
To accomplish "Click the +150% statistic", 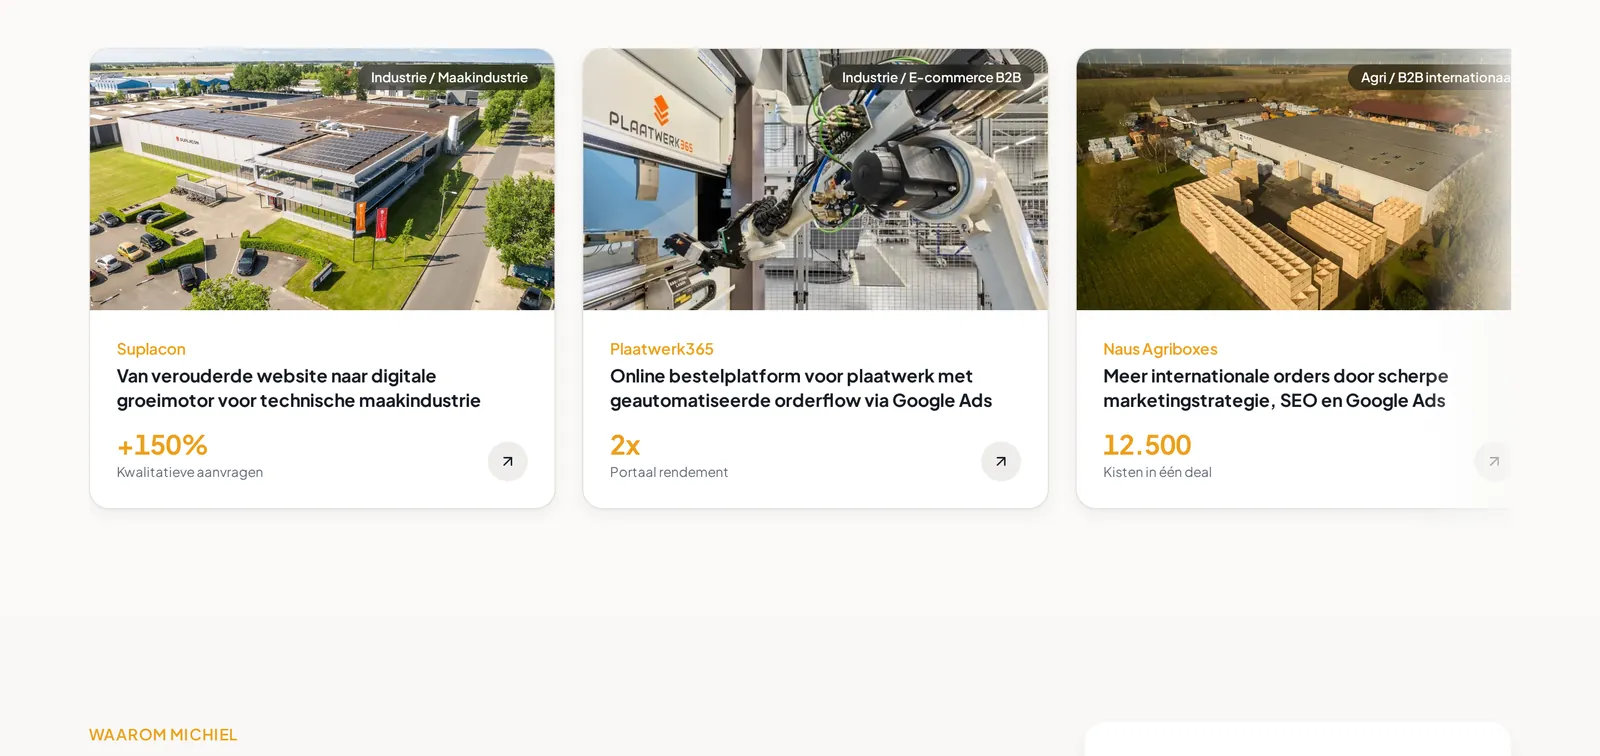I will 162,445.
